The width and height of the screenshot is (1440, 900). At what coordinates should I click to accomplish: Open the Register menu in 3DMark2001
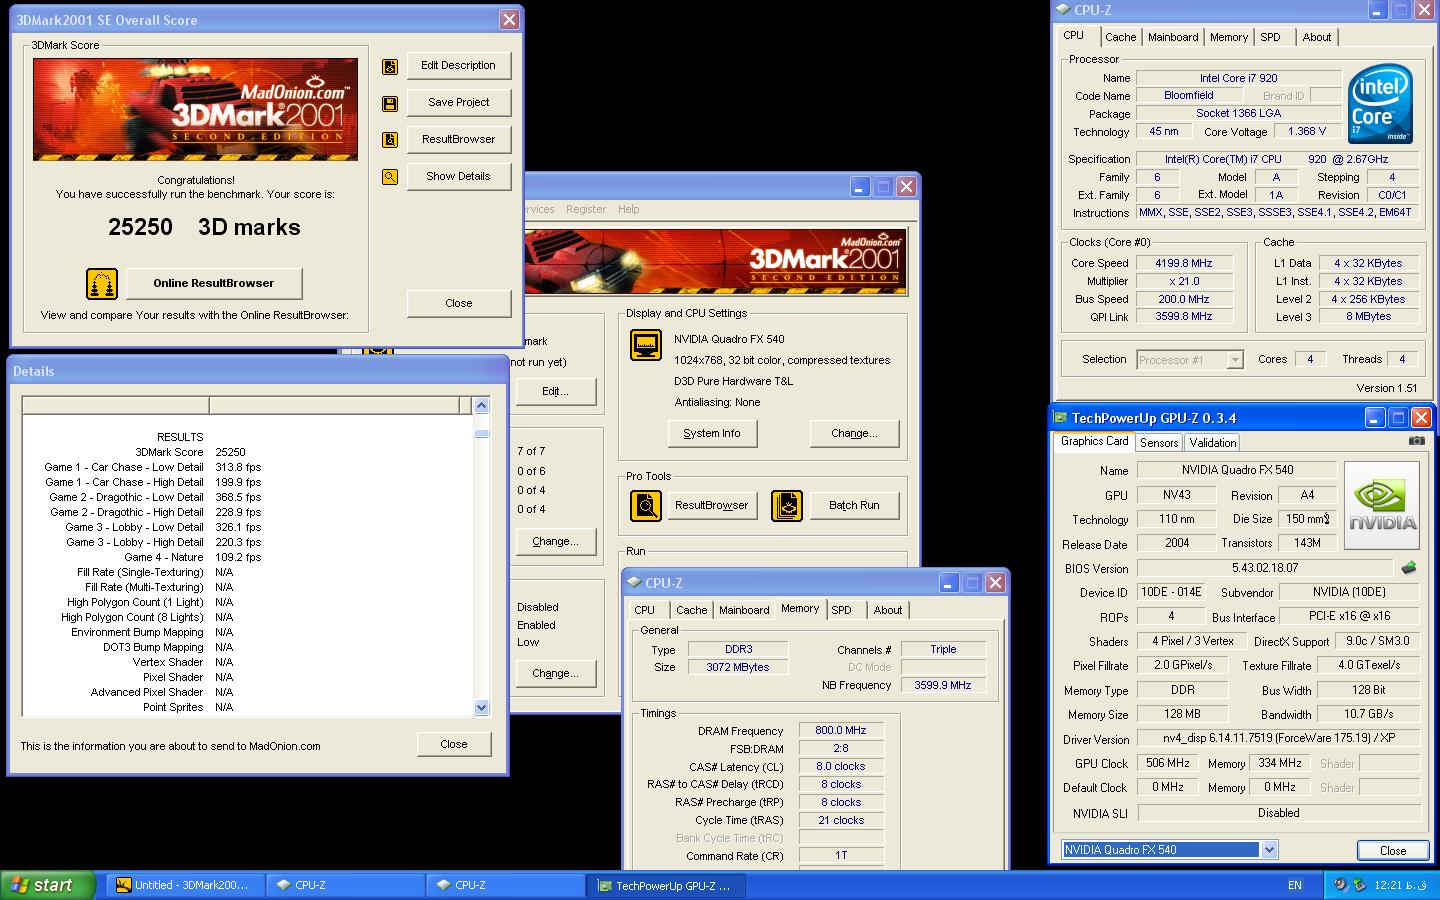[x=586, y=210]
